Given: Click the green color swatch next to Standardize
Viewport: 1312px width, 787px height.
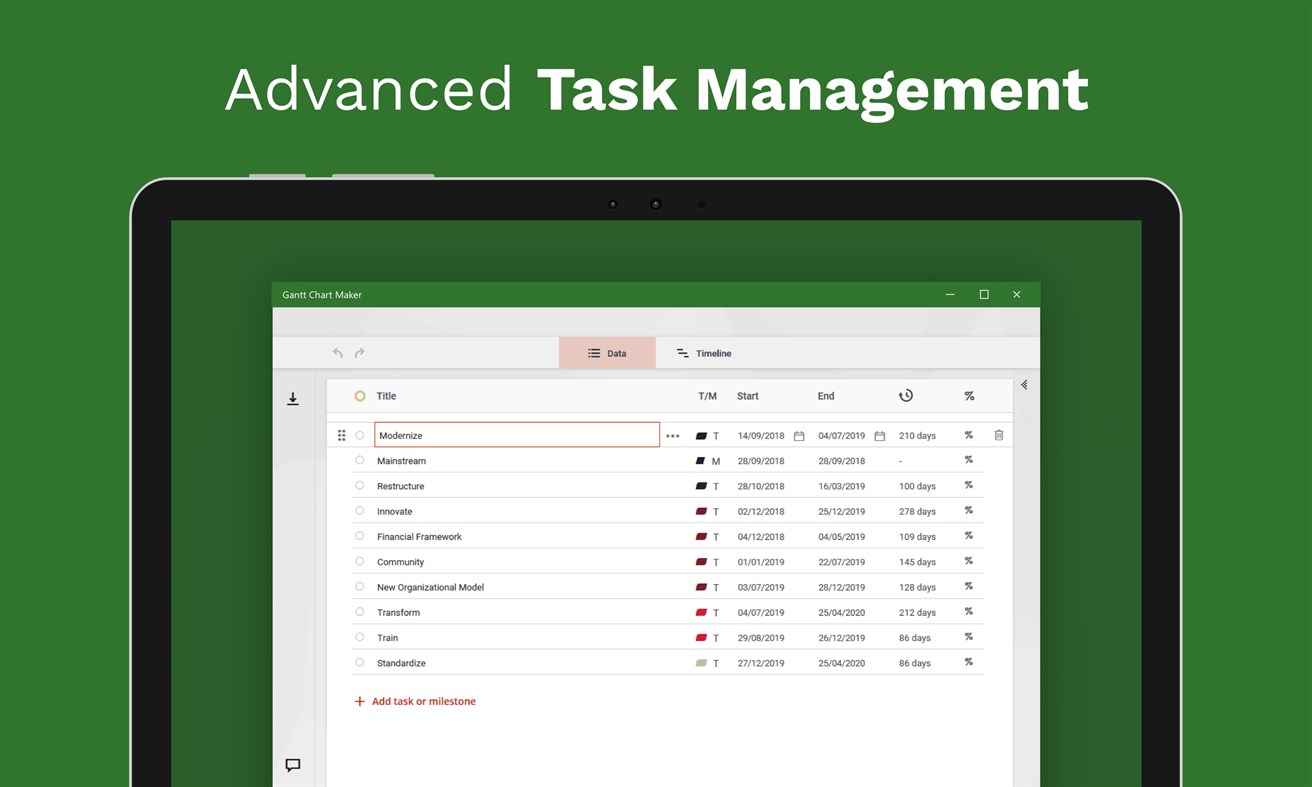Looking at the screenshot, I should coord(701,662).
